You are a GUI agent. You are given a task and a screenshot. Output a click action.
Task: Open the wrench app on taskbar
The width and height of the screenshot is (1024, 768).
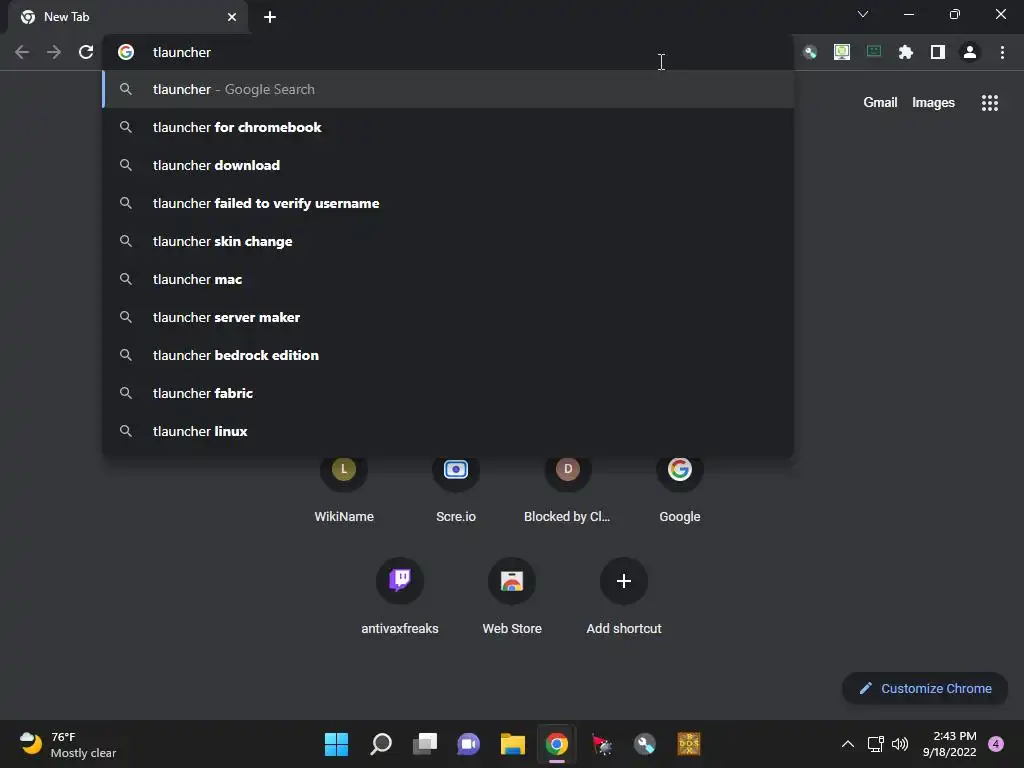click(x=645, y=744)
